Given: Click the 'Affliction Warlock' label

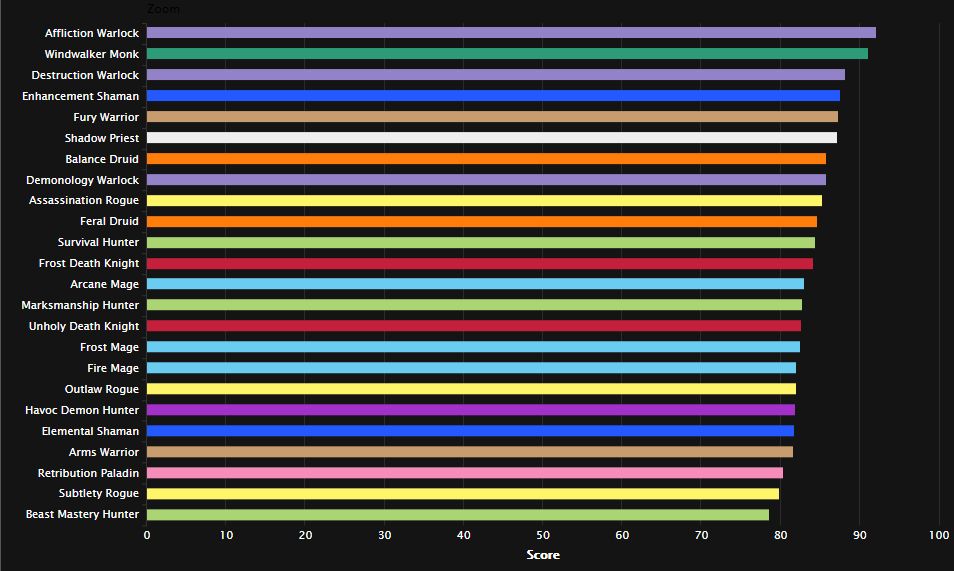Looking at the screenshot, I should 92,33.
